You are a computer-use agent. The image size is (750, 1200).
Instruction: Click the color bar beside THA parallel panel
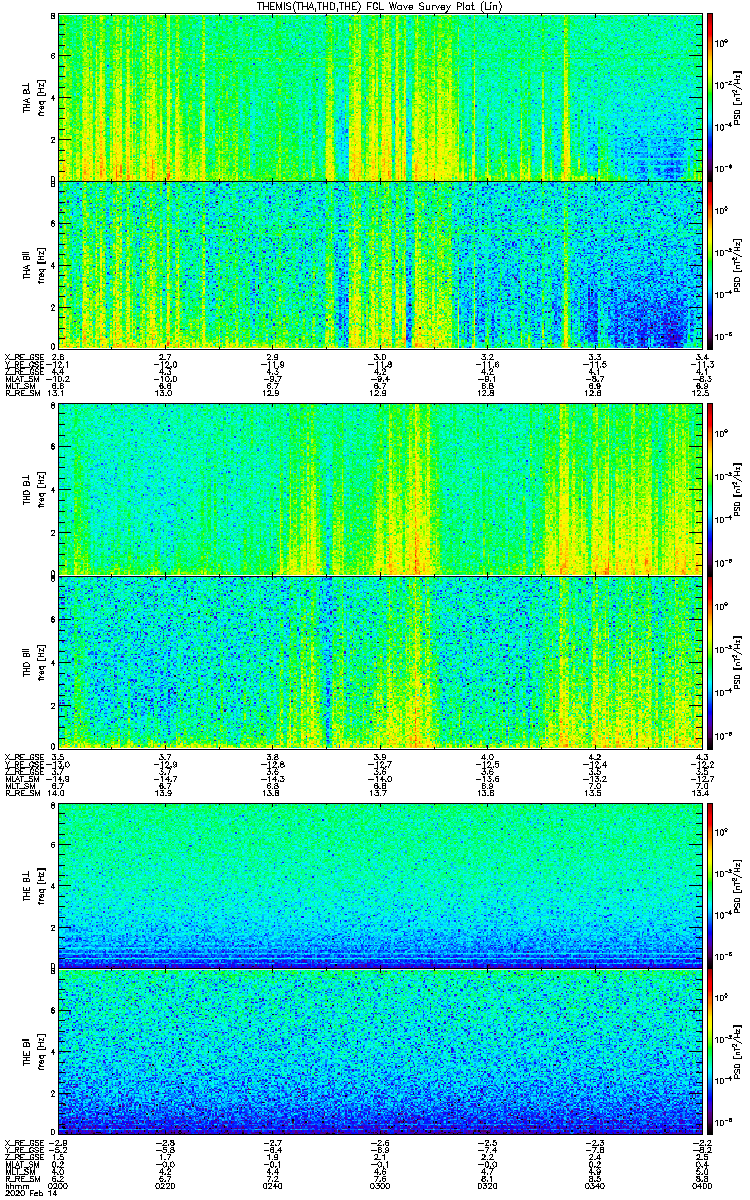tap(711, 265)
